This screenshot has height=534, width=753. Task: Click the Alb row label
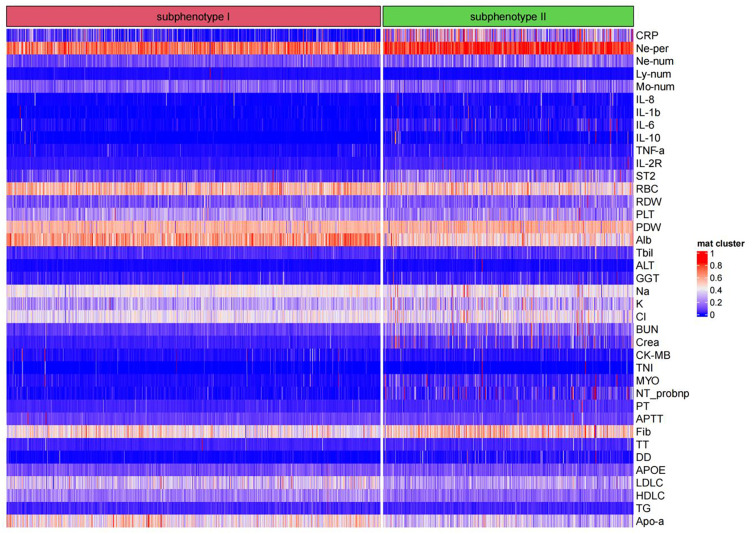(x=644, y=240)
